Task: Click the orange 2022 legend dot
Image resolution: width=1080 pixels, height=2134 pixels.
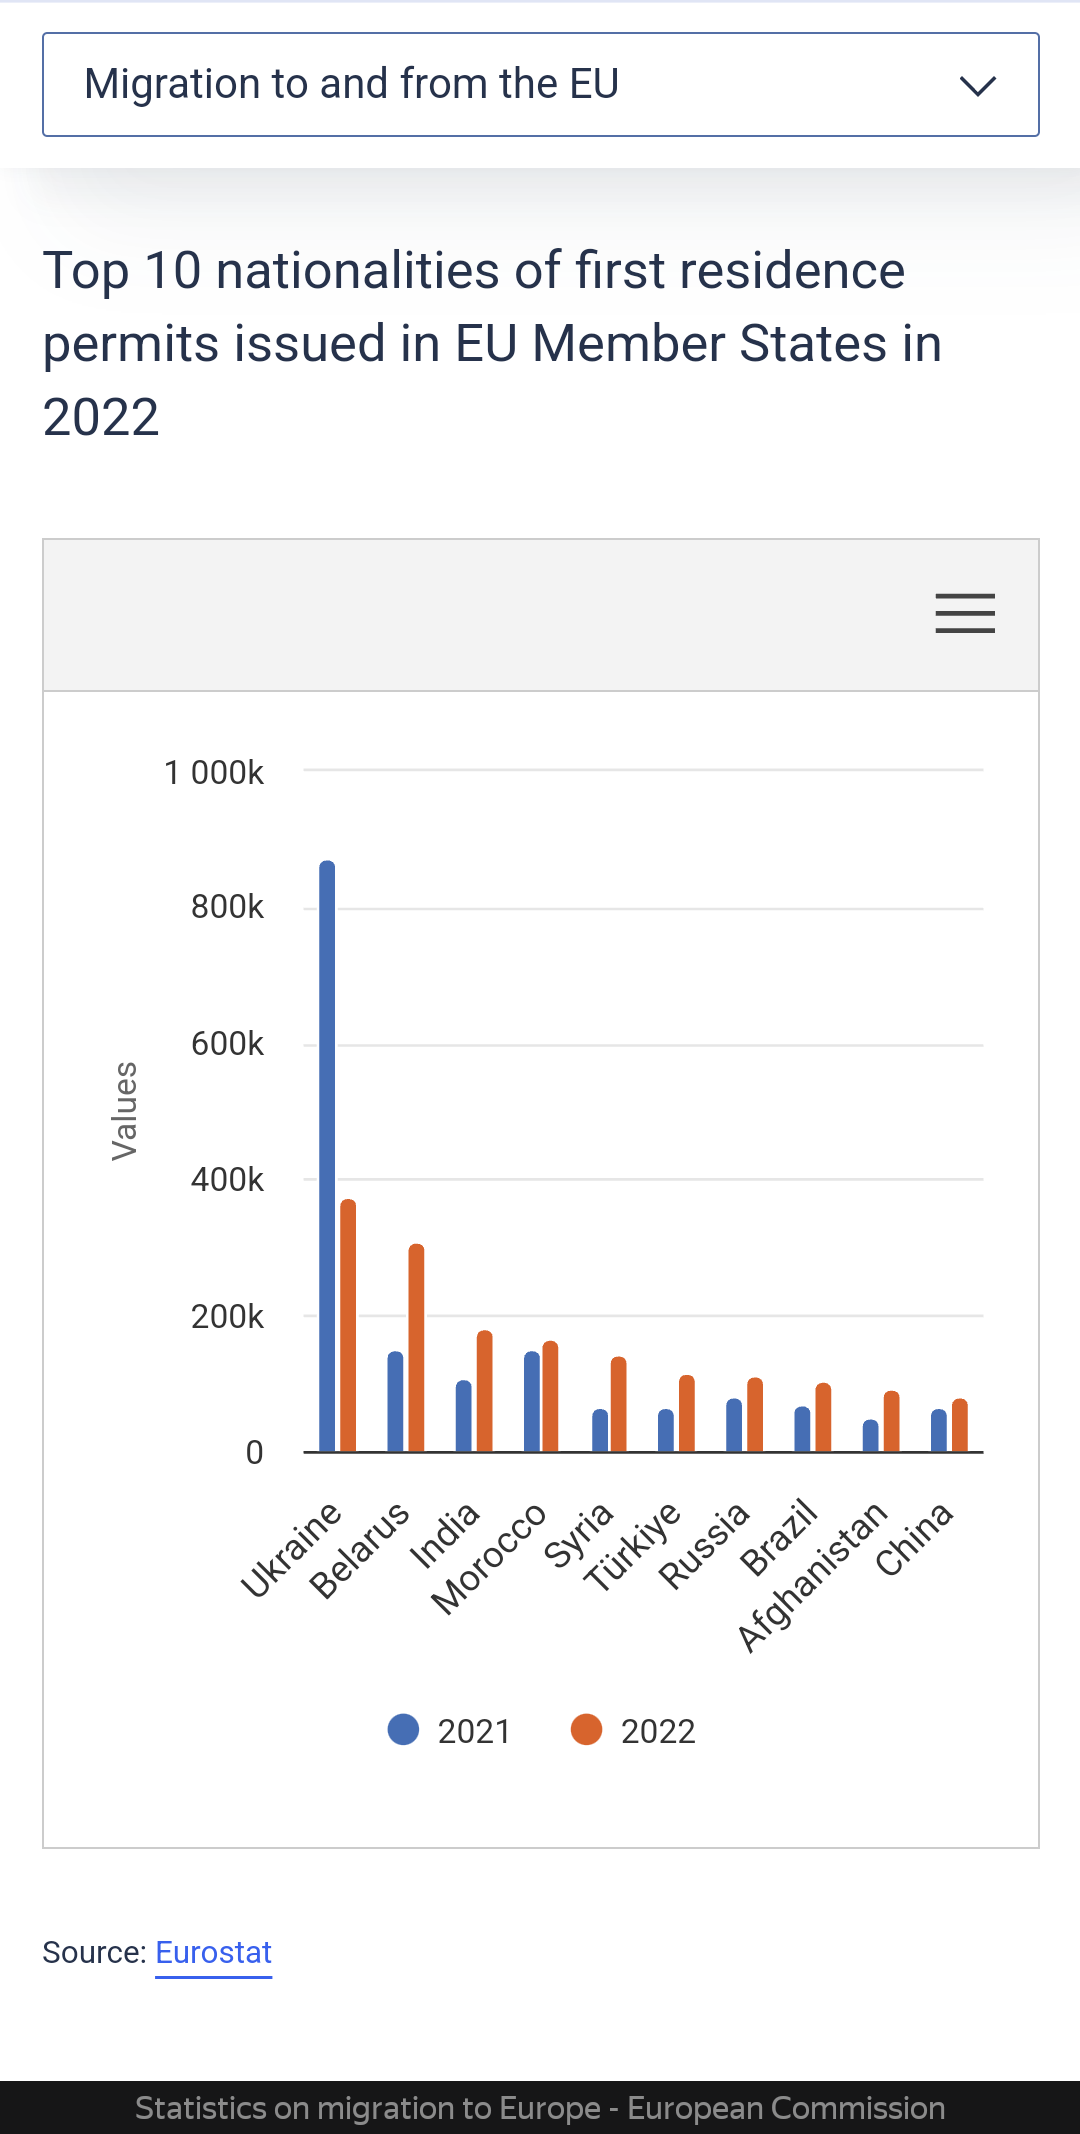Action: 586,1730
